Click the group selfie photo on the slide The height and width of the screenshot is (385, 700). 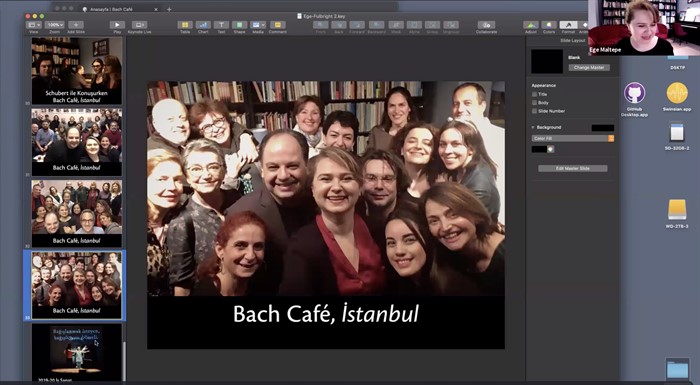(326, 188)
